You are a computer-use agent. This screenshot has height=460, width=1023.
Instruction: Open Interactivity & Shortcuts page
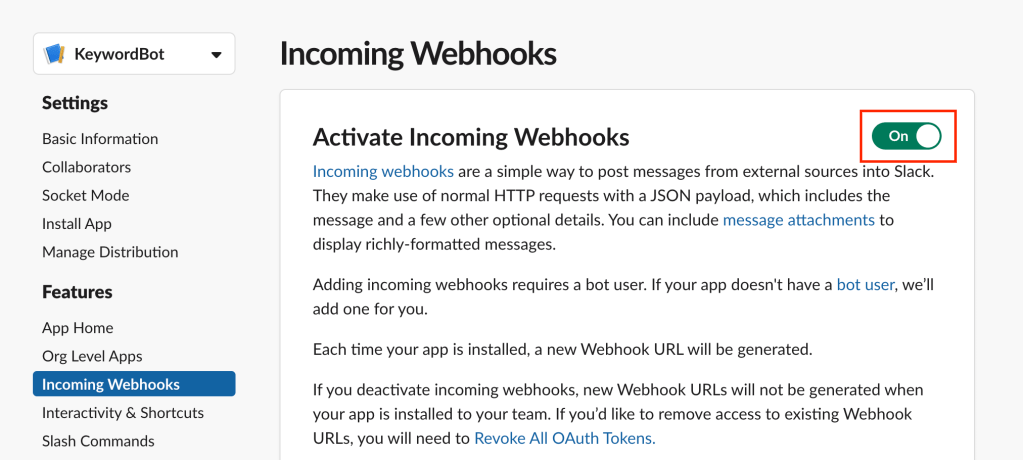click(x=122, y=413)
